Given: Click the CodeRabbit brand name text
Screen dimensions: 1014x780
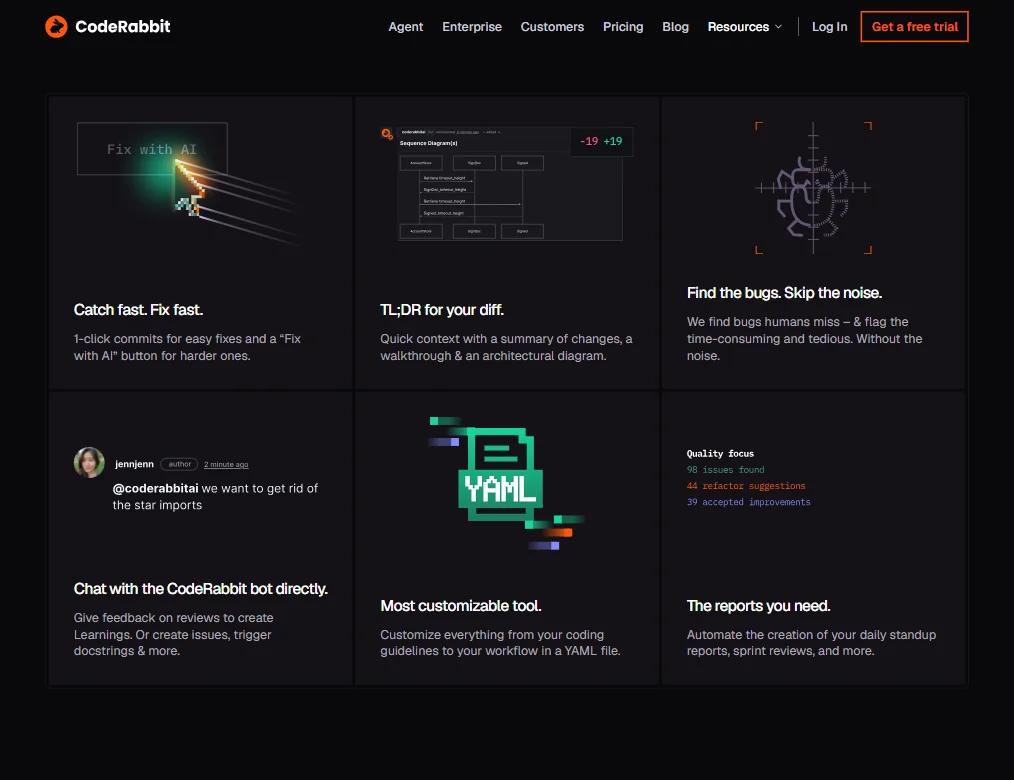Looking at the screenshot, I should [123, 27].
